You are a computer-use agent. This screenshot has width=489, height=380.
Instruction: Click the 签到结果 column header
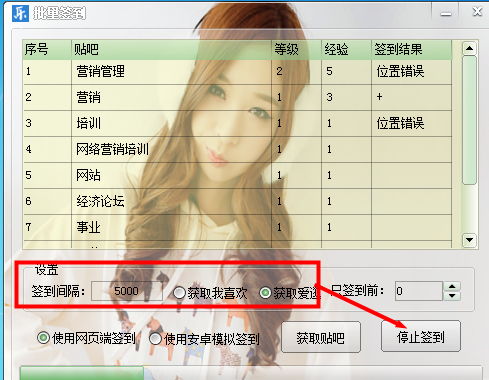coord(412,49)
